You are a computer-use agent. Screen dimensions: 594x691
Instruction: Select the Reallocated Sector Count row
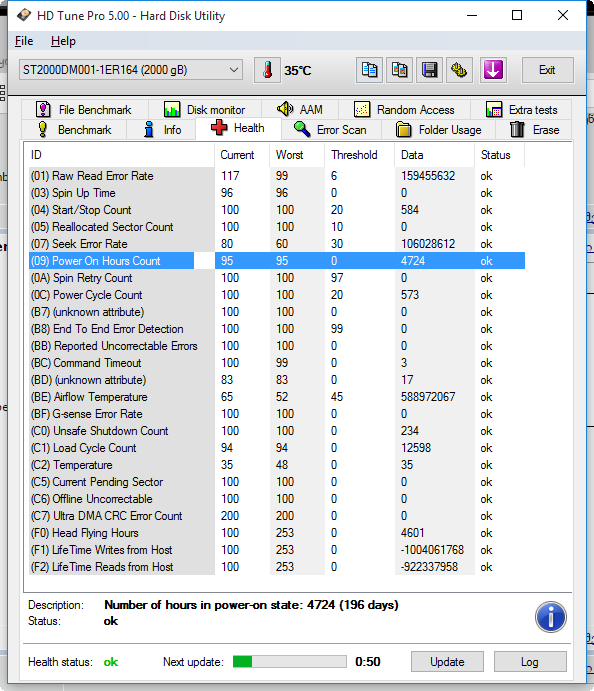point(277,227)
